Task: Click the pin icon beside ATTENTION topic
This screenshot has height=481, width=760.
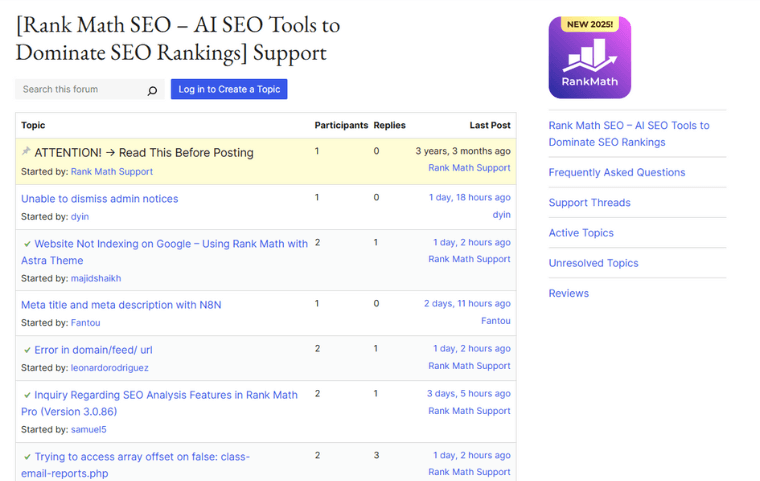Action: pyautogui.click(x=26, y=151)
